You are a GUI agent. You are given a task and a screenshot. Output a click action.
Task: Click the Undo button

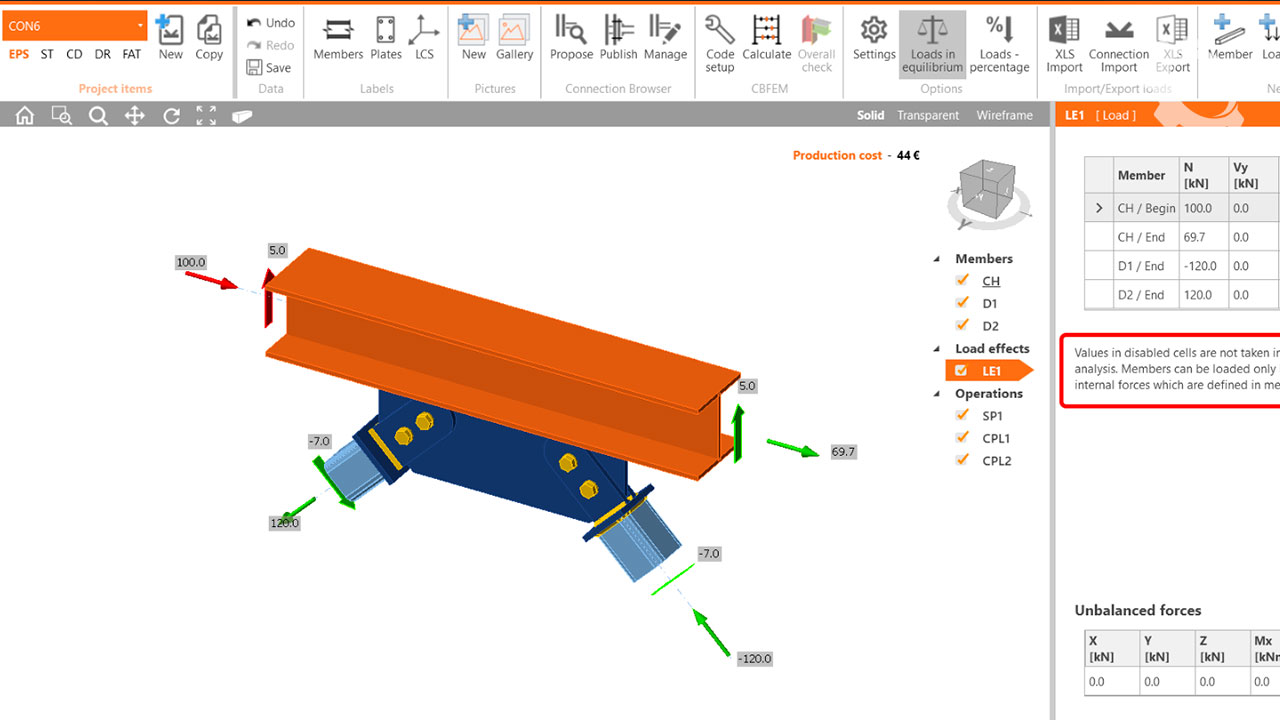[271, 23]
